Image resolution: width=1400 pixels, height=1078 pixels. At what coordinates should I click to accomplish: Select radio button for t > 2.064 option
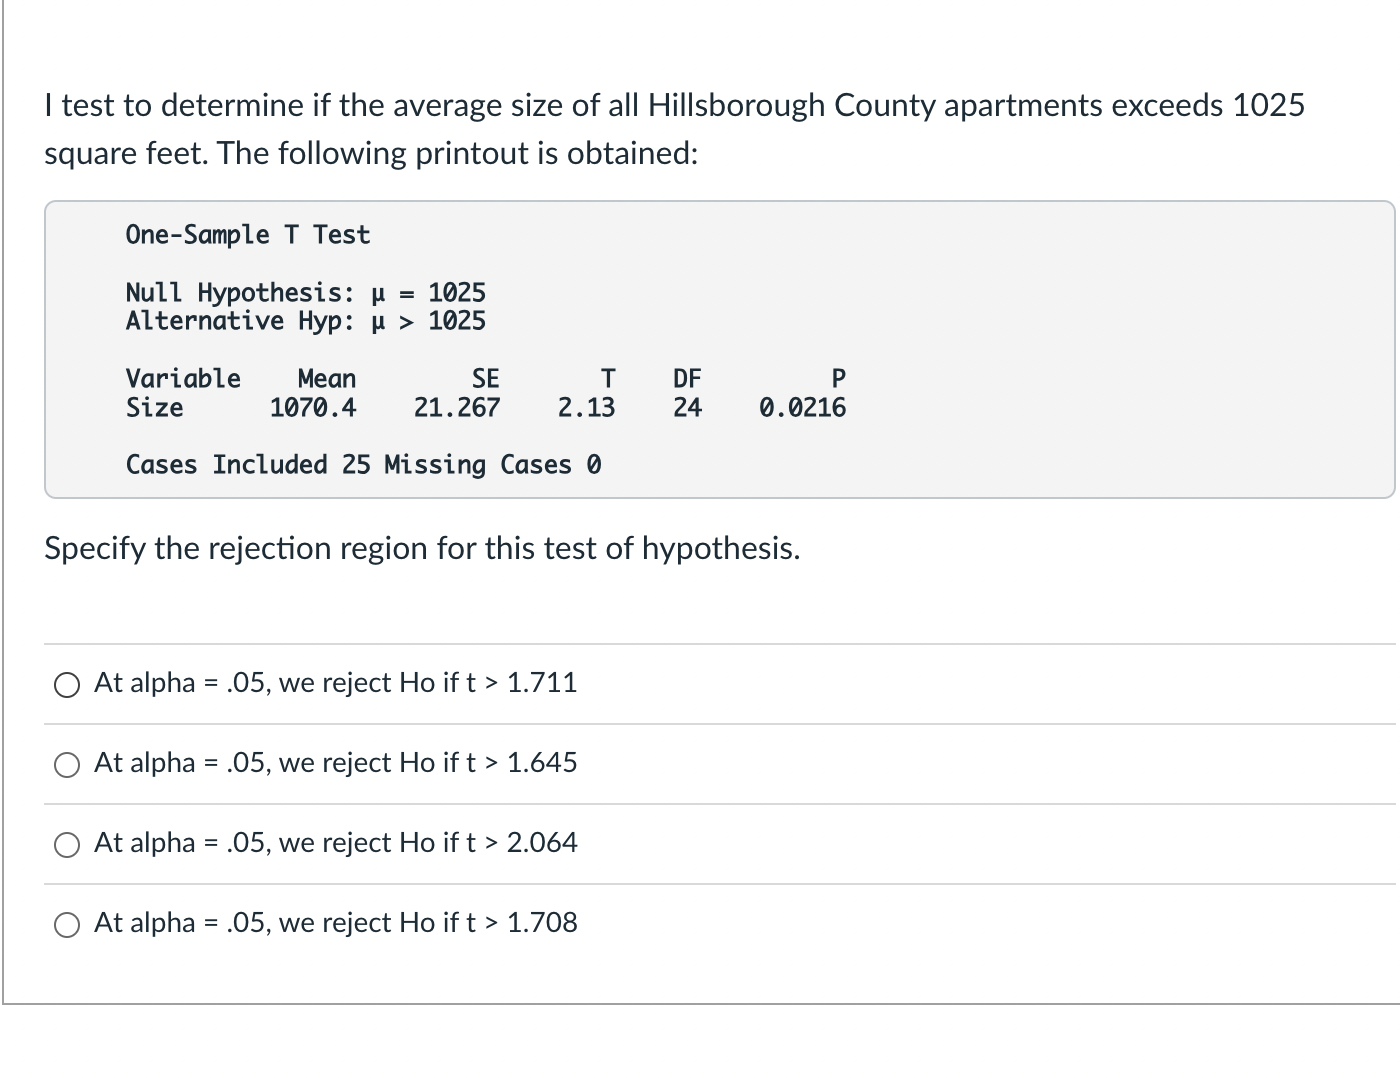pos(66,845)
